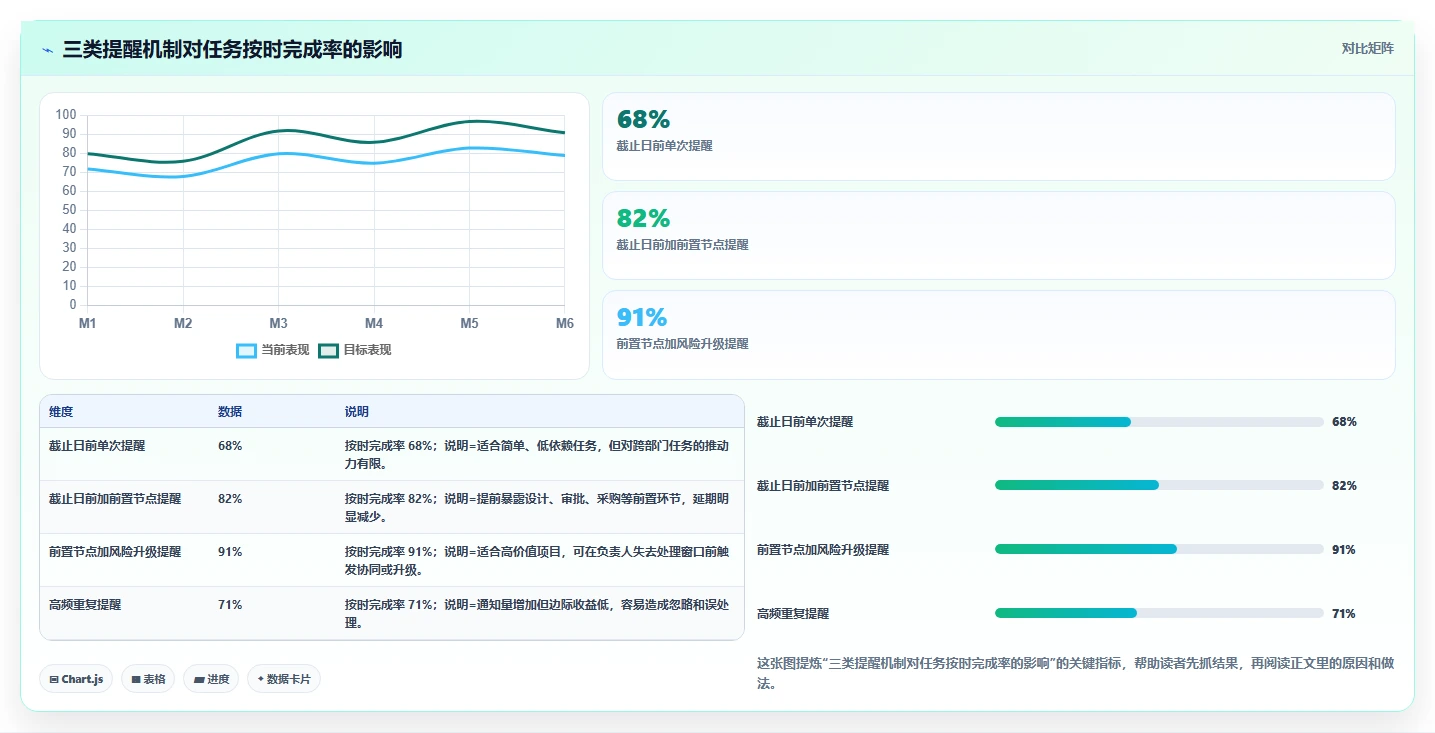Click the 前置节点加风险升级提醒 91% progress bar
The image size is (1435, 733).
(1159, 549)
